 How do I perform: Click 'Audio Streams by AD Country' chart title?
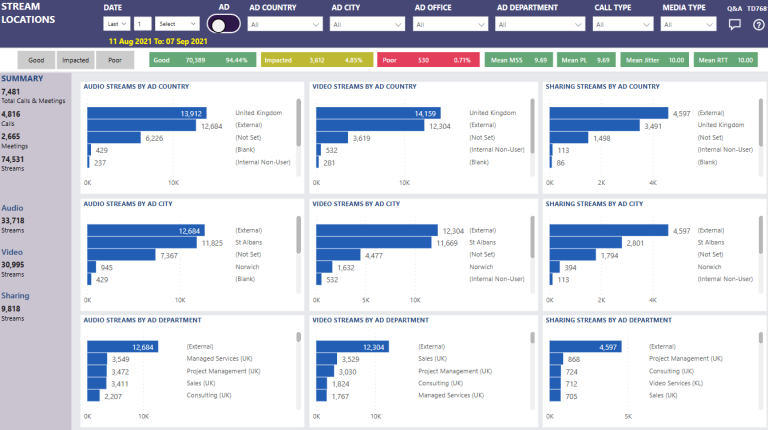coord(136,86)
